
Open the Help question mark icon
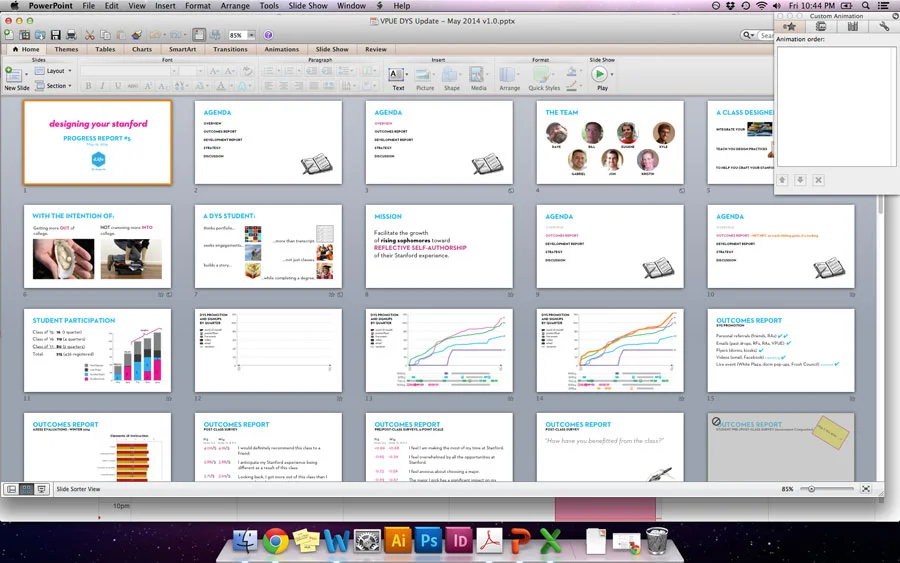click(268, 35)
